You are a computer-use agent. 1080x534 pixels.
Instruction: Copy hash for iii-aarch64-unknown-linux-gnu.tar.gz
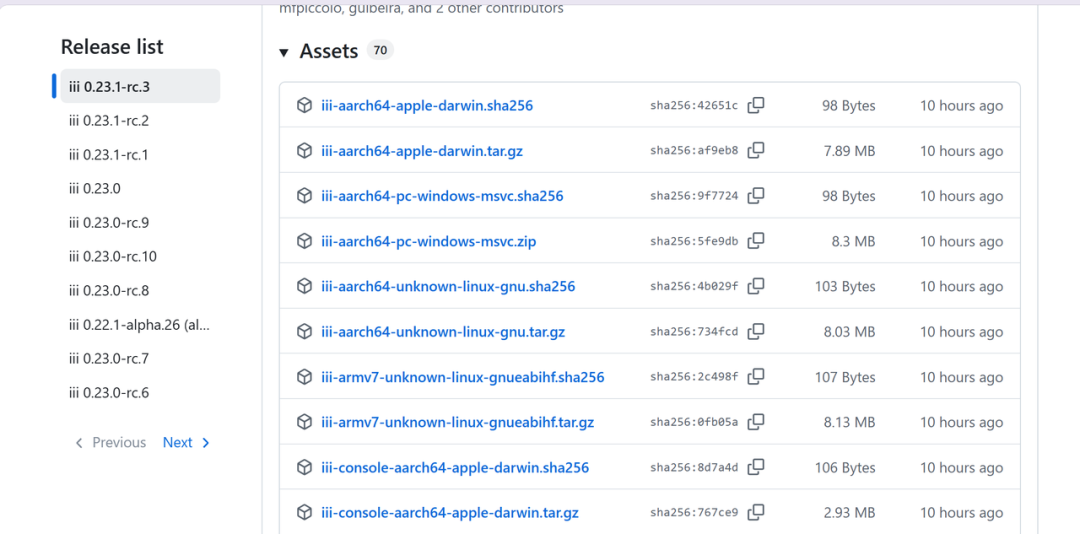pyautogui.click(x=756, y=331)
